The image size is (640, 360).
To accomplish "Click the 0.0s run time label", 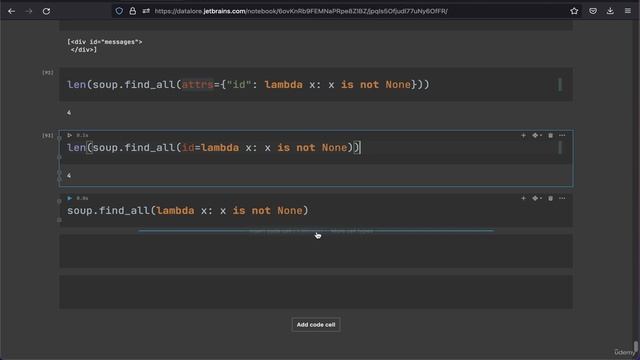I will pyautogui.click(x=82, y=198).
